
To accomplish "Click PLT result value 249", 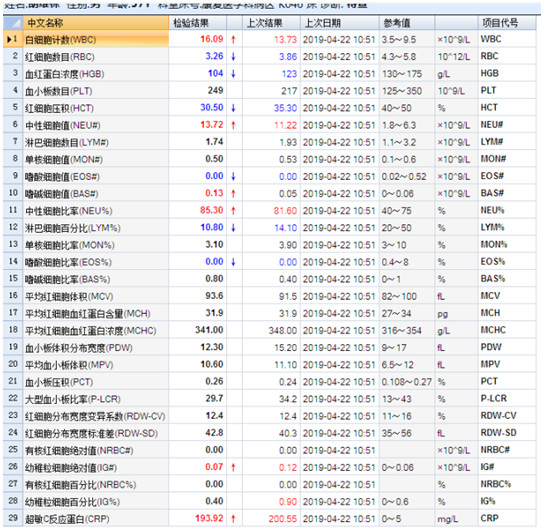I will coord(215,90).
